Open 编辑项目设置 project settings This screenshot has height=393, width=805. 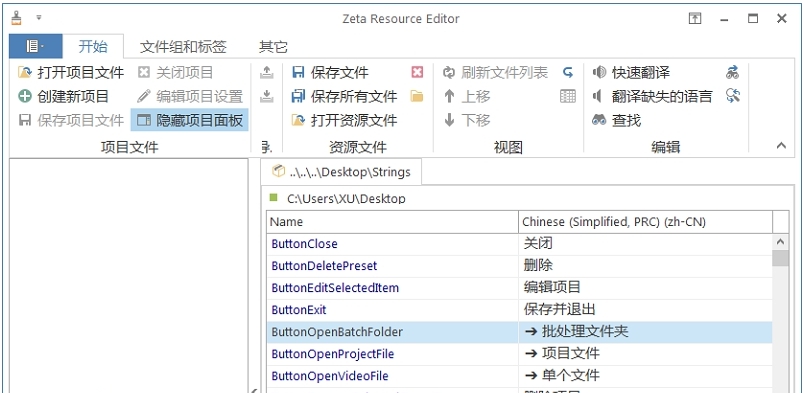[190, 96]
